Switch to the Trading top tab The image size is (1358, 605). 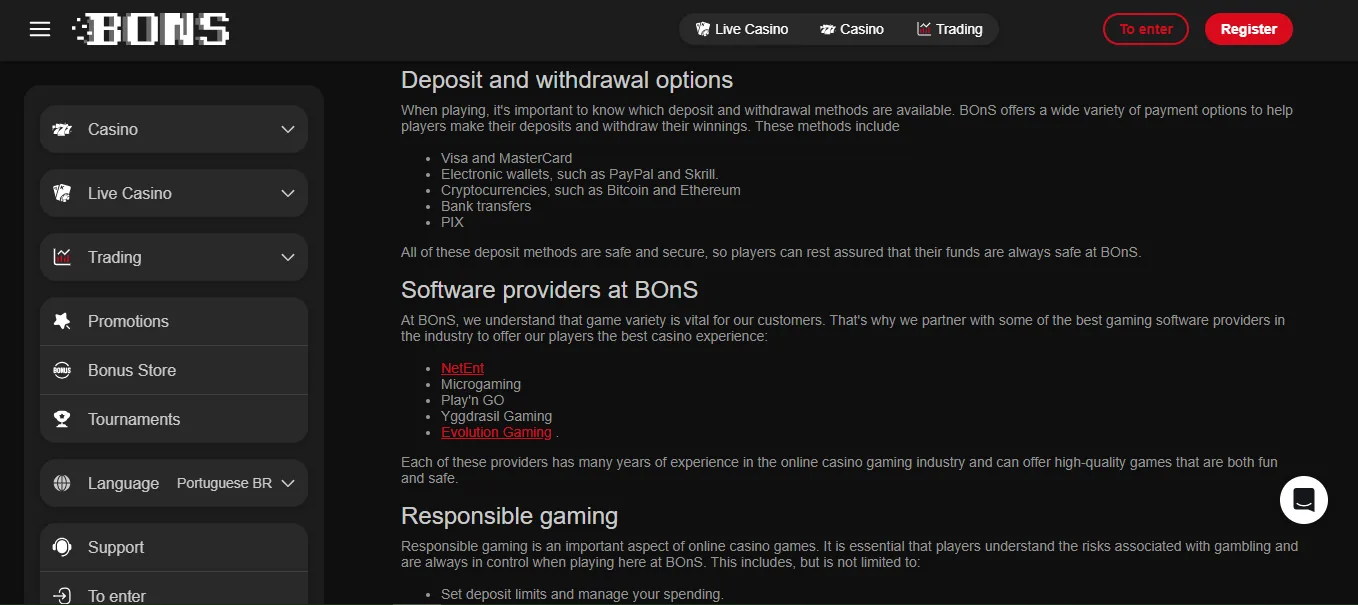pos(949,29)
